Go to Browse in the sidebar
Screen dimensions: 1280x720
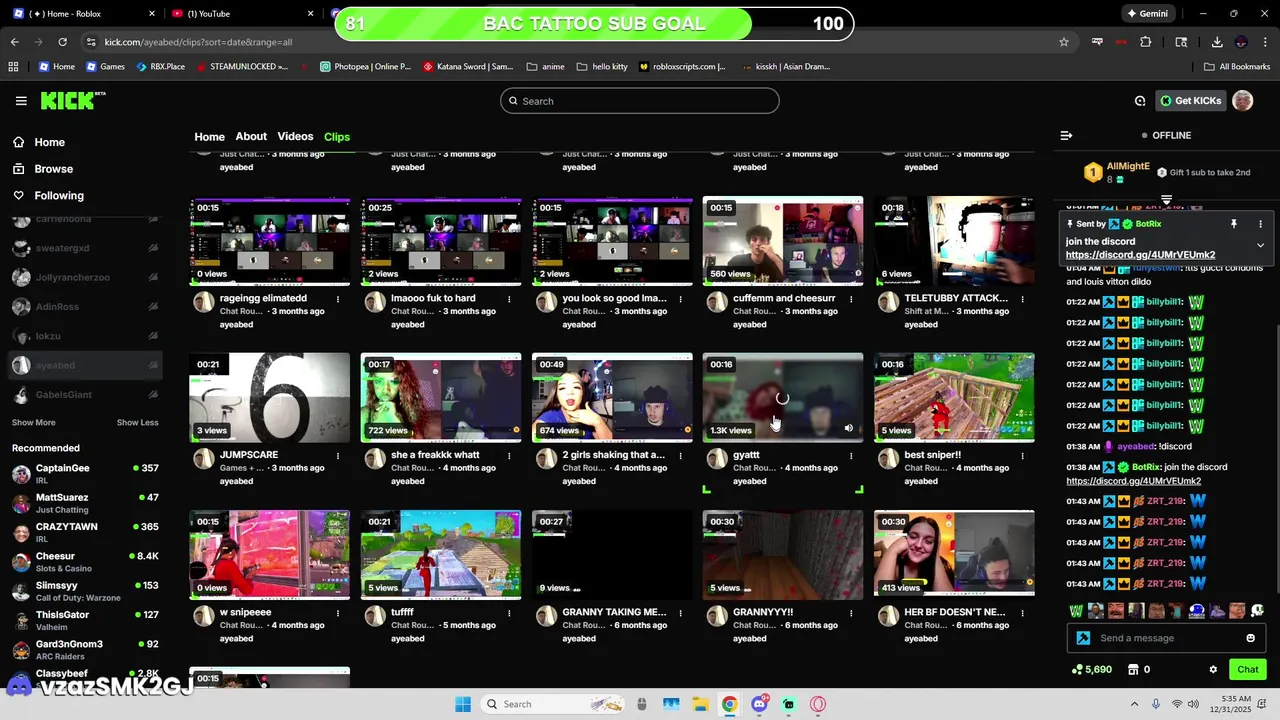(53, 169)
